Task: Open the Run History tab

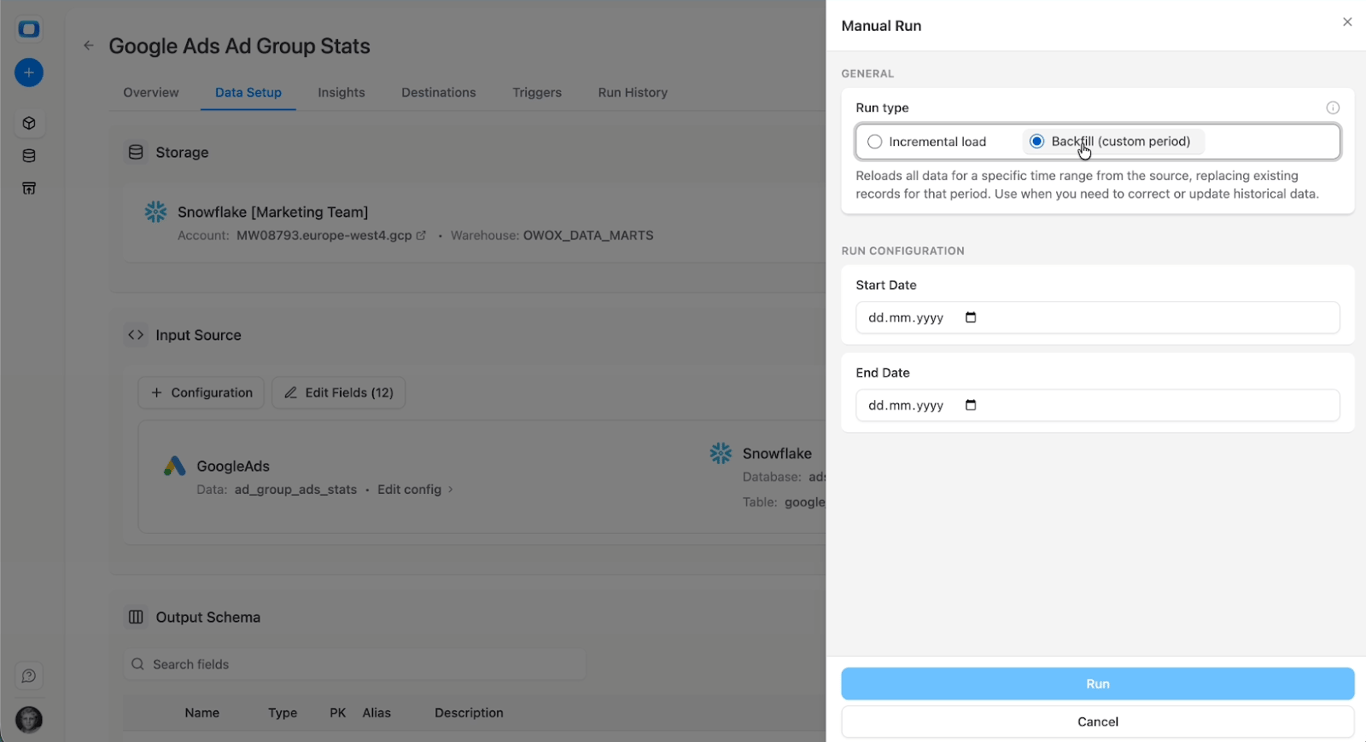Action: point(633,92)
